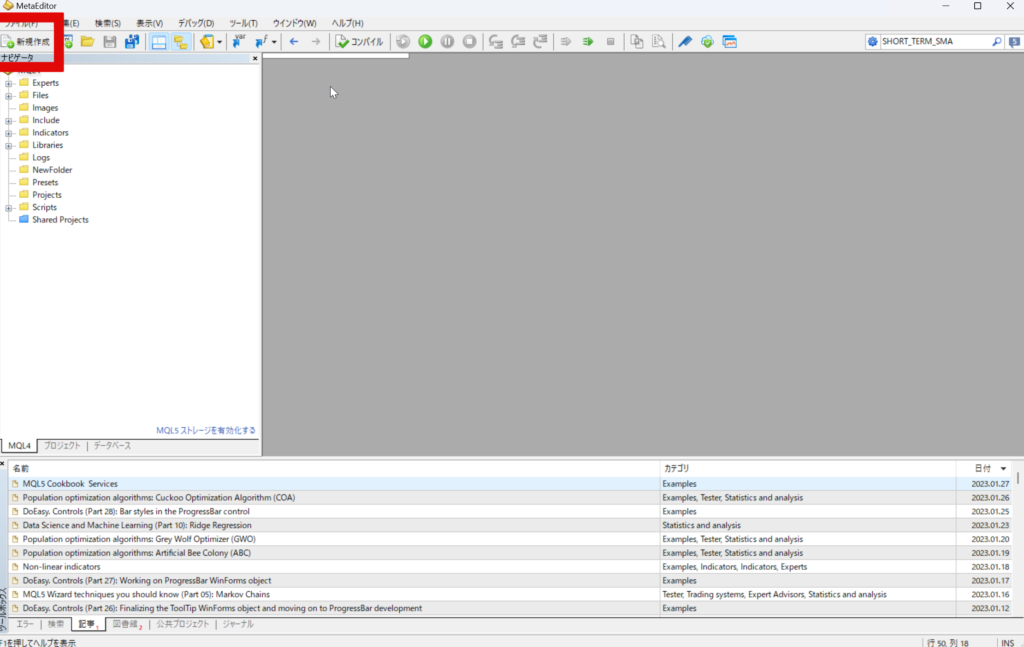Open the ヘルプ(H) menu
The width and height of the screenshot is (1024, 647).
[347, 23]
